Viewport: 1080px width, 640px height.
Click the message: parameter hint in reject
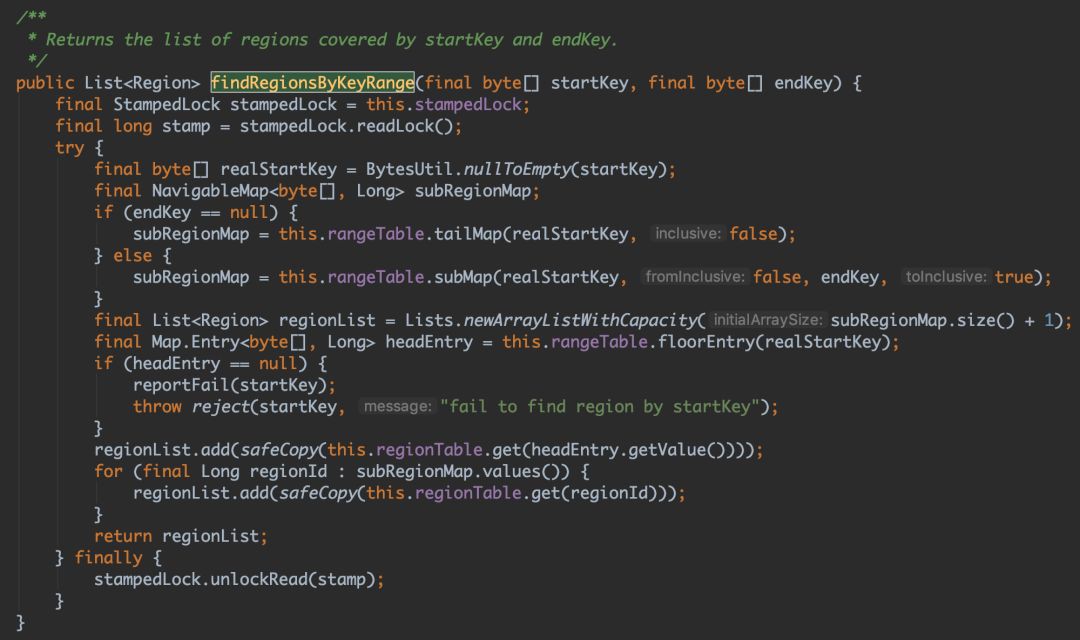tap(397, 406)
